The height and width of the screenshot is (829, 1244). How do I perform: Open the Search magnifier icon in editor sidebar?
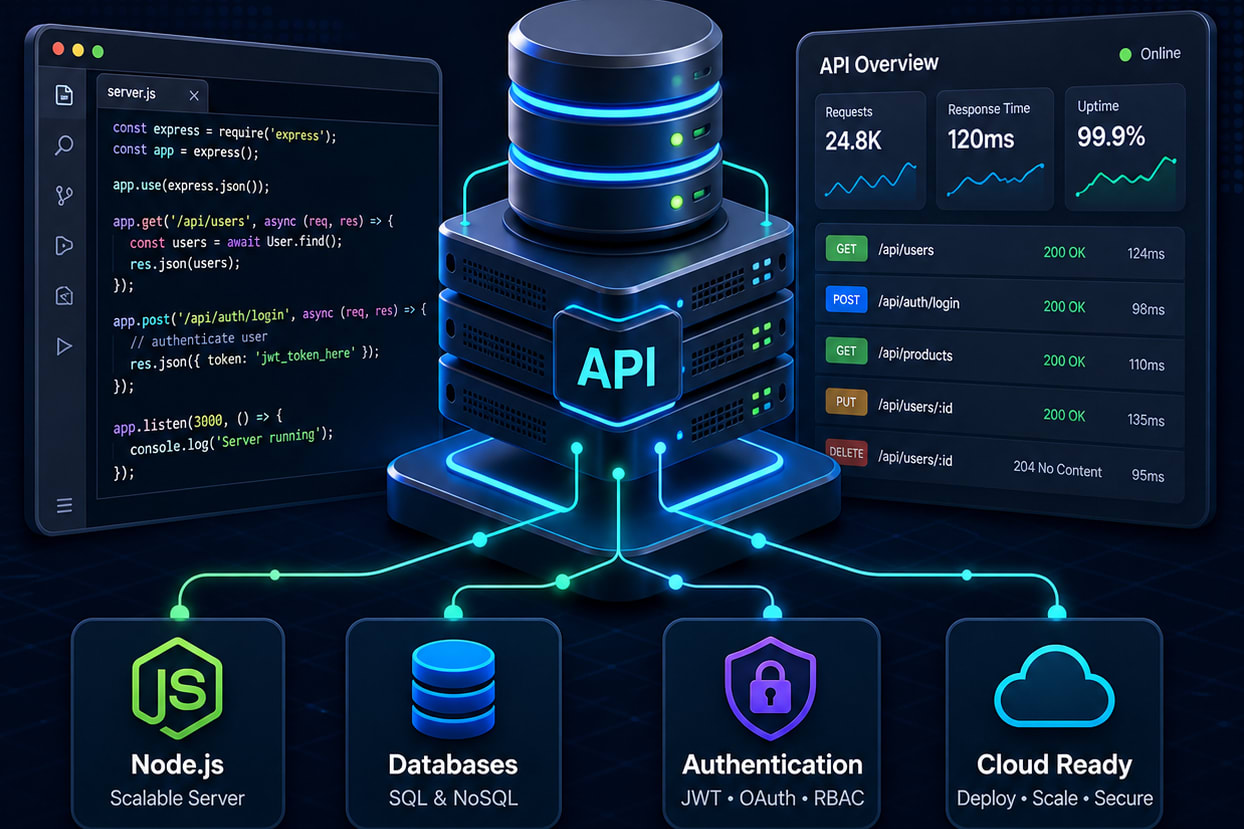coord(64,145)
